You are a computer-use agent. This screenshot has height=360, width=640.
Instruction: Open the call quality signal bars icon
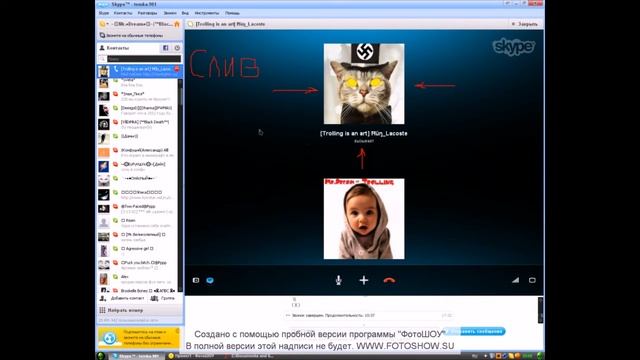[516, 280]
